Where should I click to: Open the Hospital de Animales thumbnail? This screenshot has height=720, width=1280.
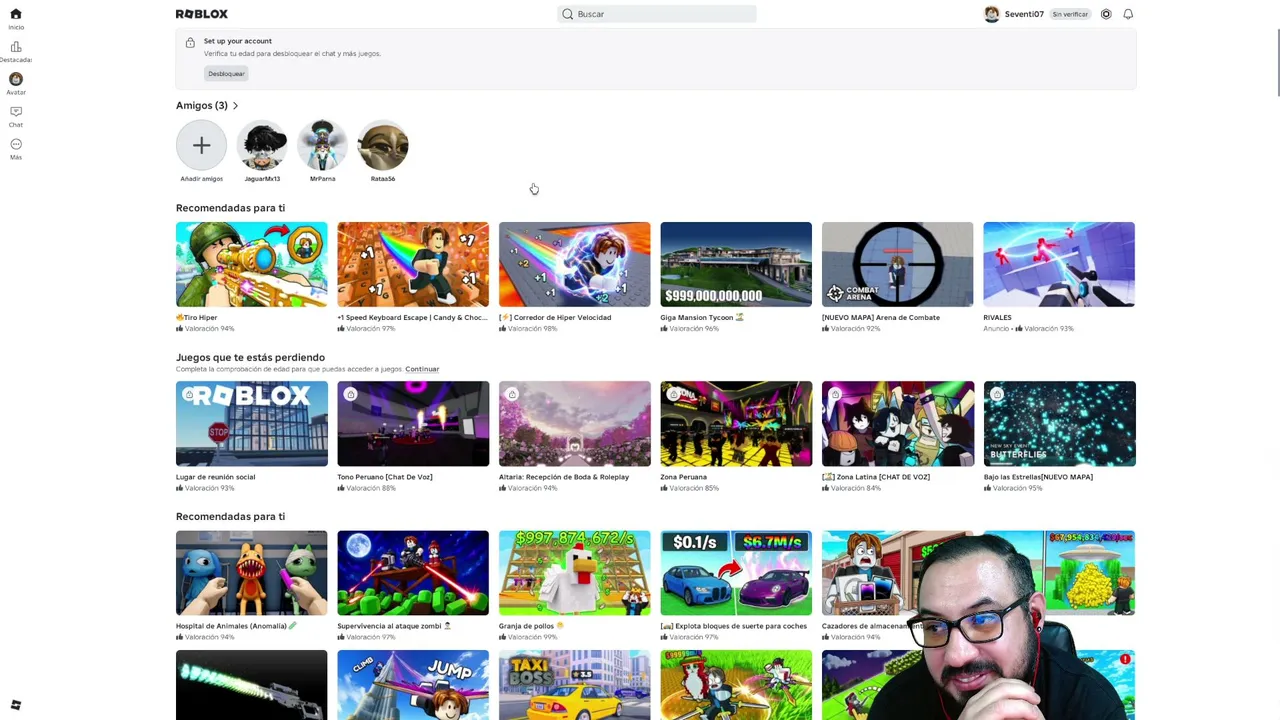[252, 573]
